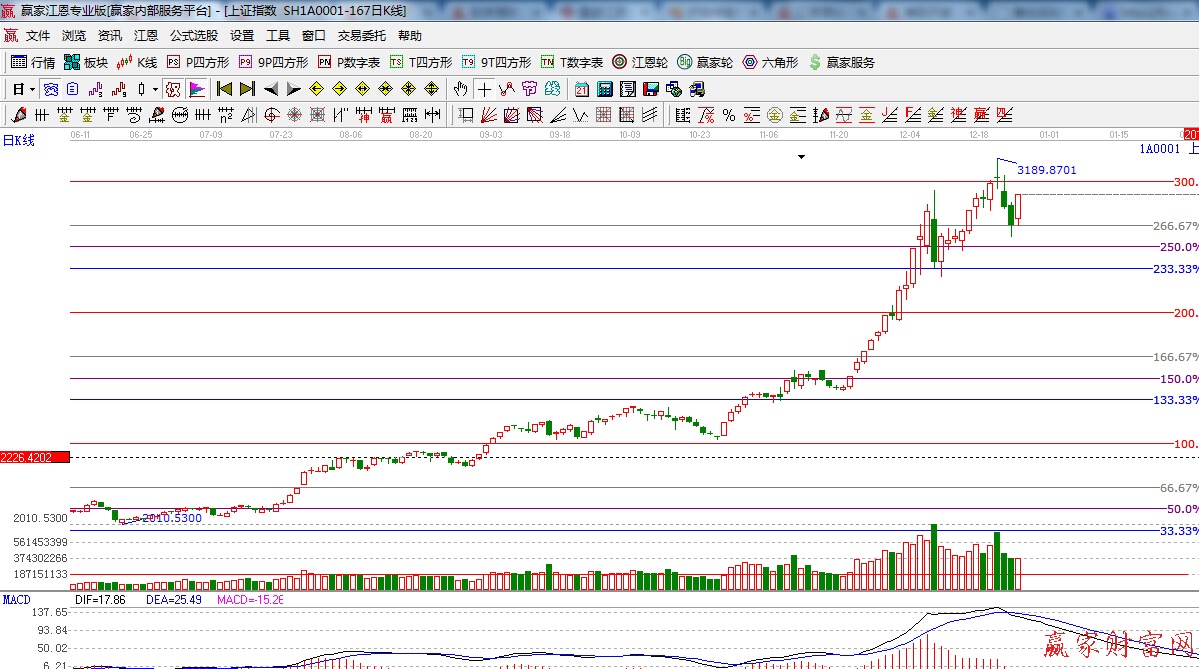Click the calendar date icon
This screenshot has height=669, width=1199.
click(582, 89)
